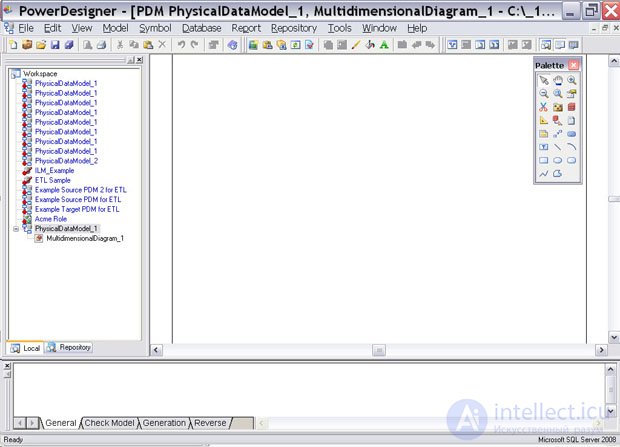Switch to the Local browser tab
Image resolution: width=620 pixels, height=447 pixels.
pos(25,348)
